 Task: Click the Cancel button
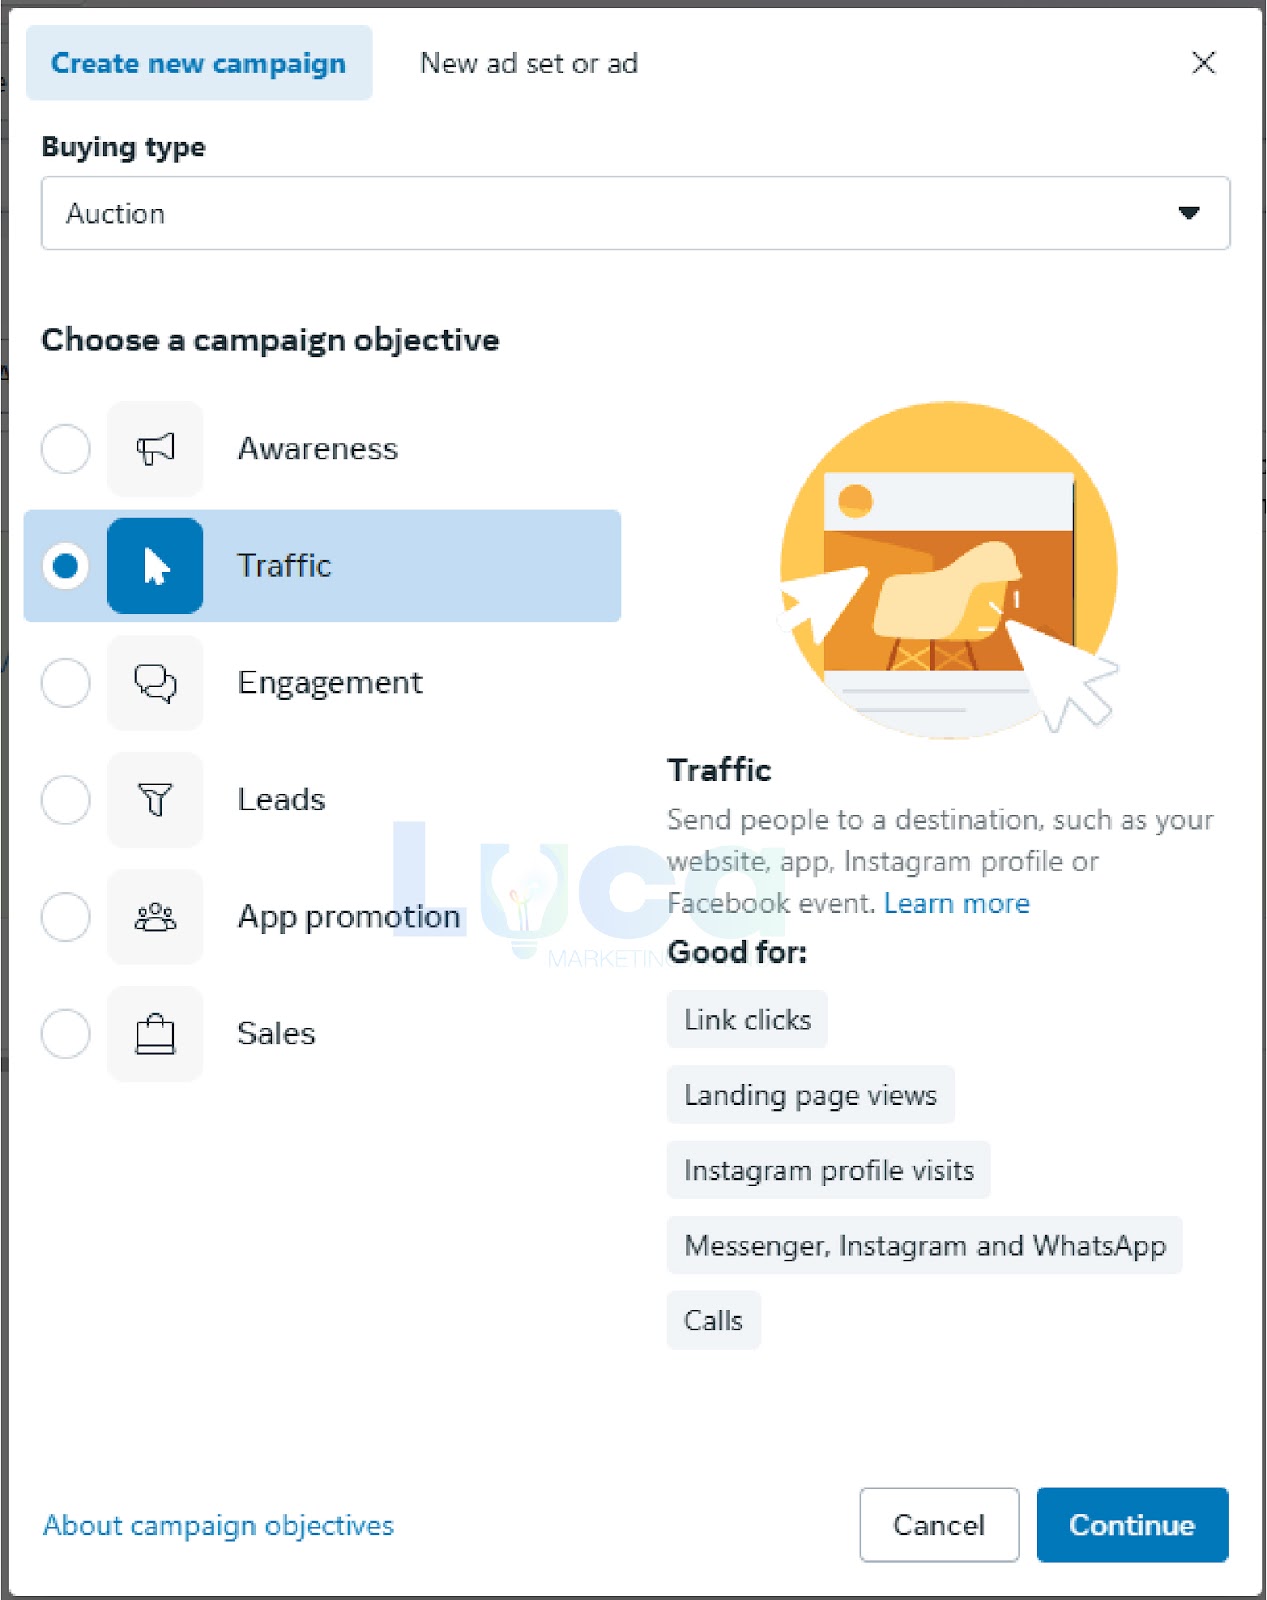(x=939, y=1525)
